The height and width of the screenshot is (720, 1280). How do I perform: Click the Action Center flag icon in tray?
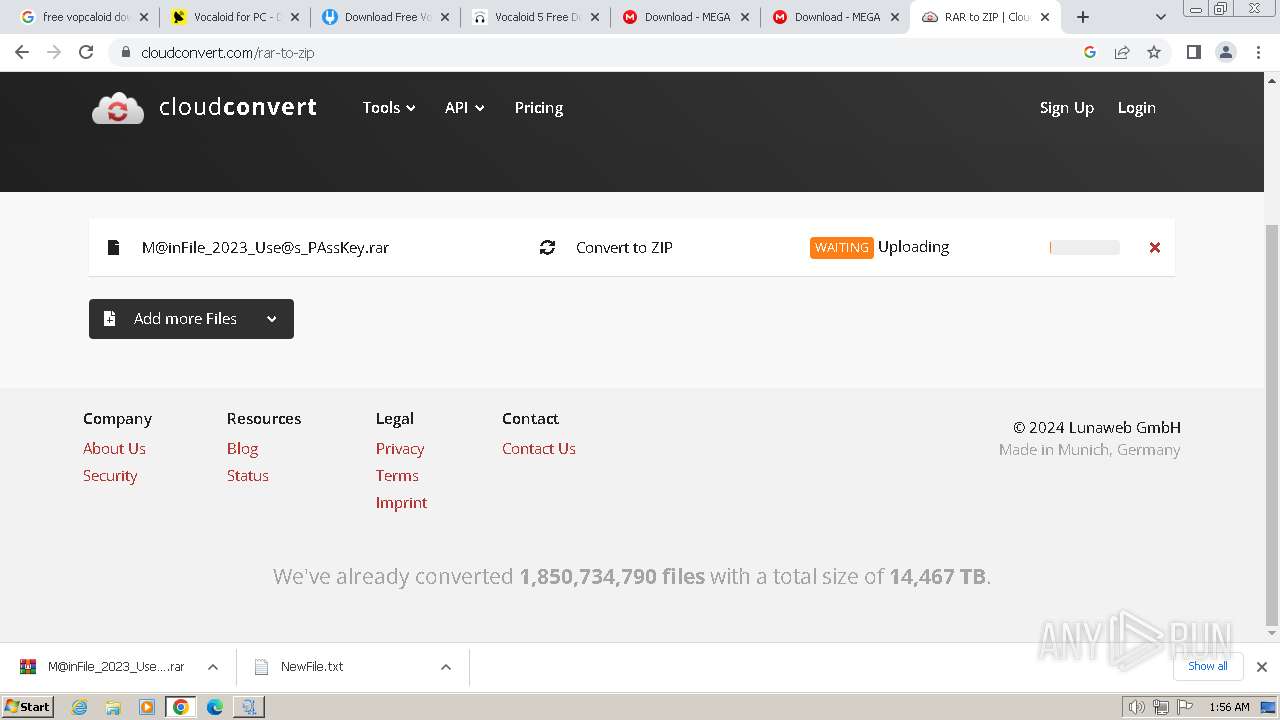tap(1184, 707)
